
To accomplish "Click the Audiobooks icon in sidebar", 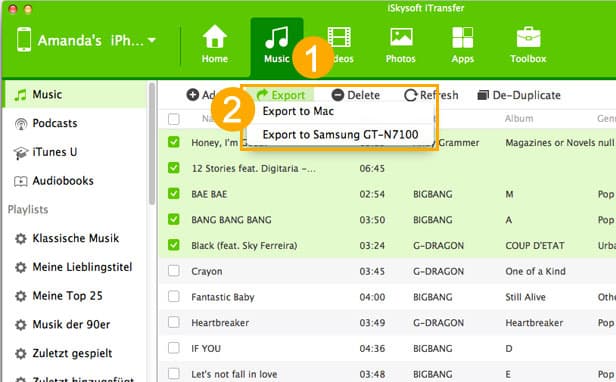I will [x=20, y=181].
